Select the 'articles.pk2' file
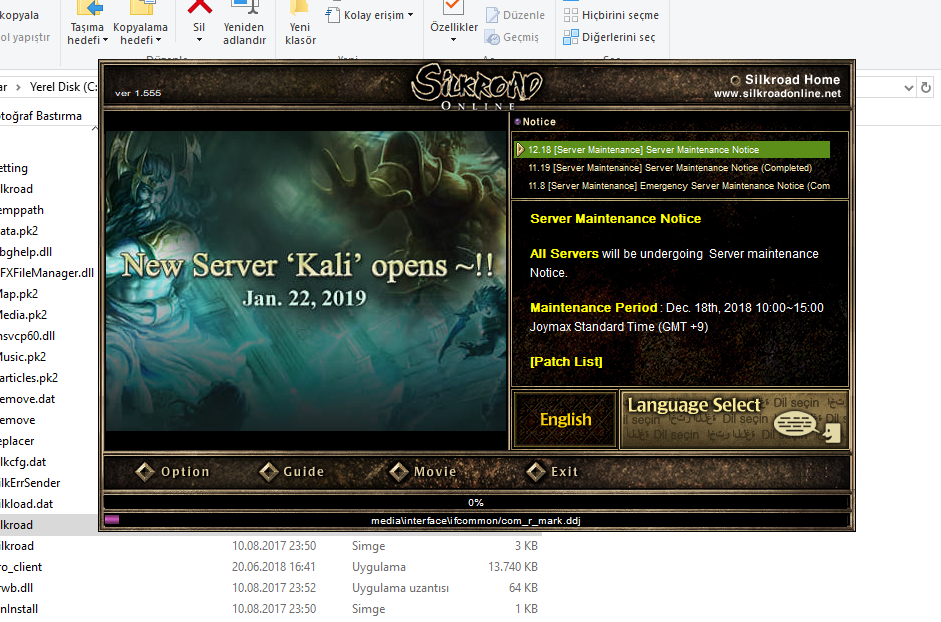 (x=29, y=378)
